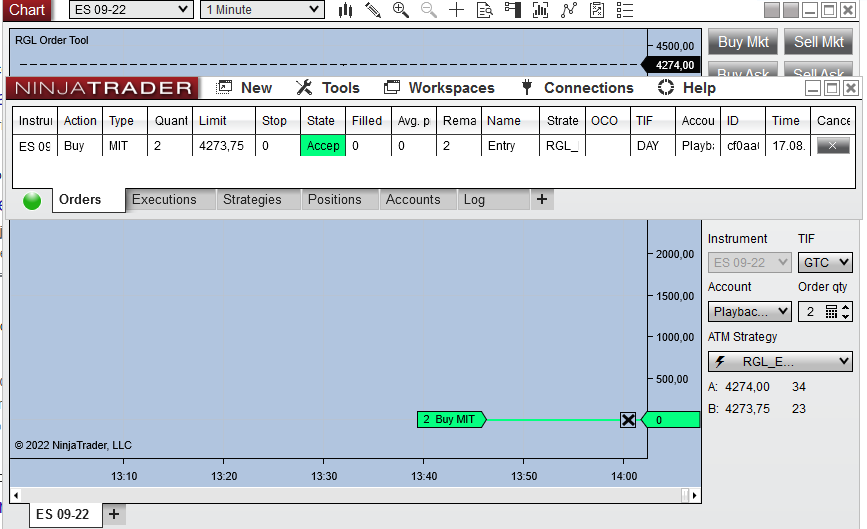
Task: Click the chart scrollbar left arrow
Action: click(x=16, y=495)
